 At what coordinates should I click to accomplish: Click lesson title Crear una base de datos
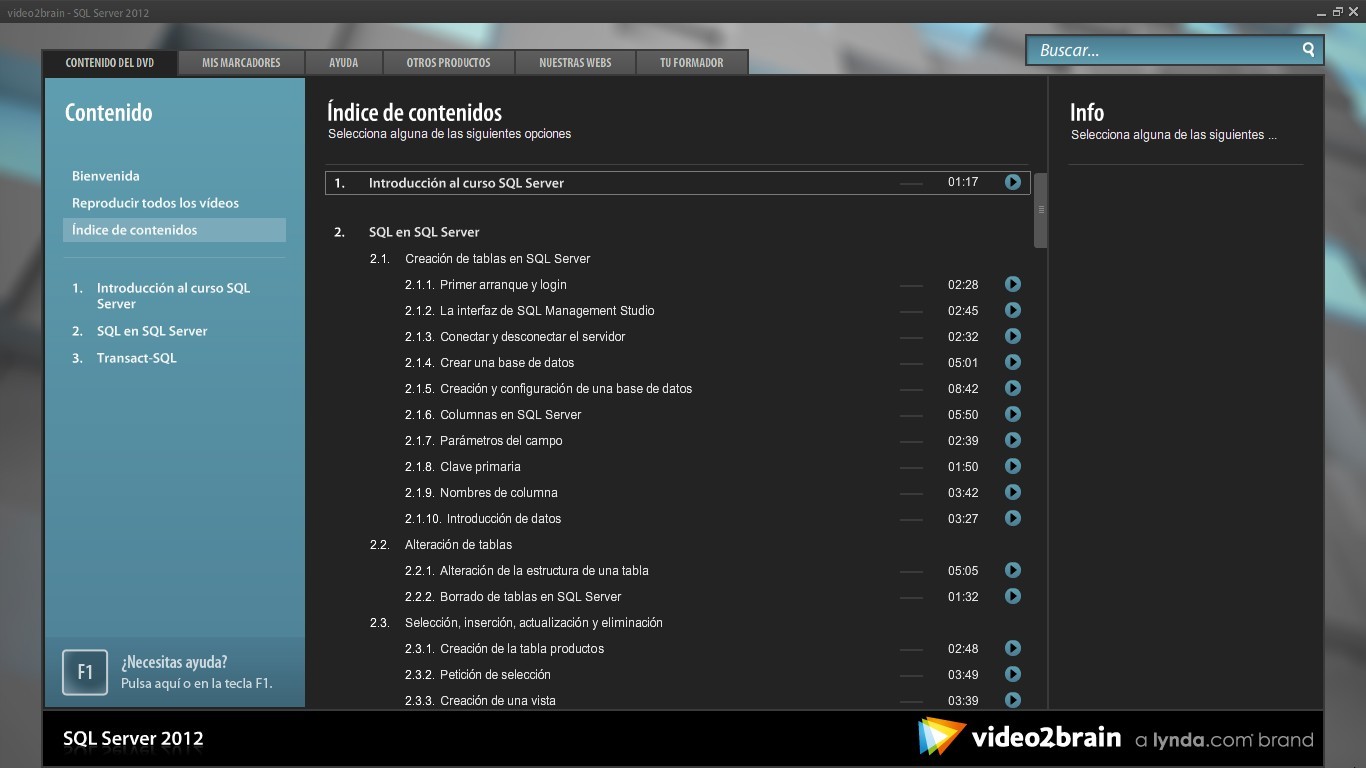pos(507,362)
